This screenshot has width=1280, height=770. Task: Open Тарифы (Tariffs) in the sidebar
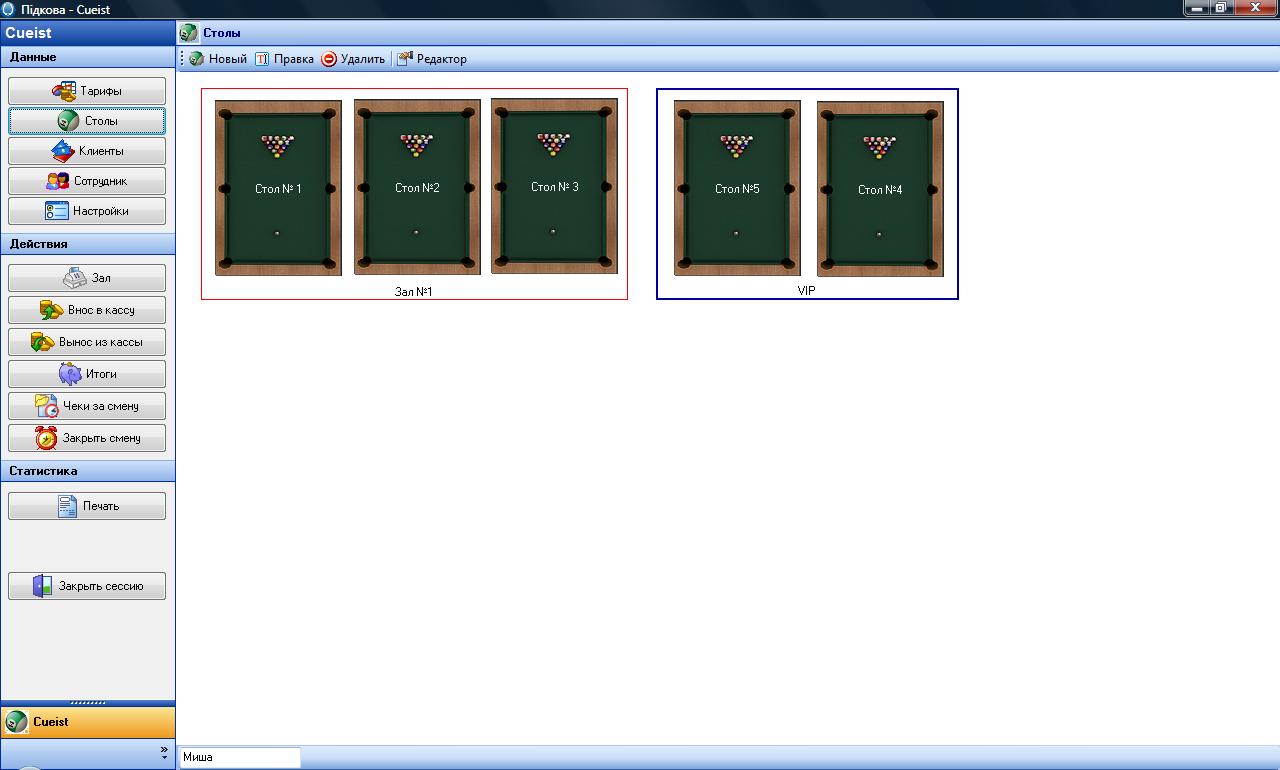coord(87,91)
